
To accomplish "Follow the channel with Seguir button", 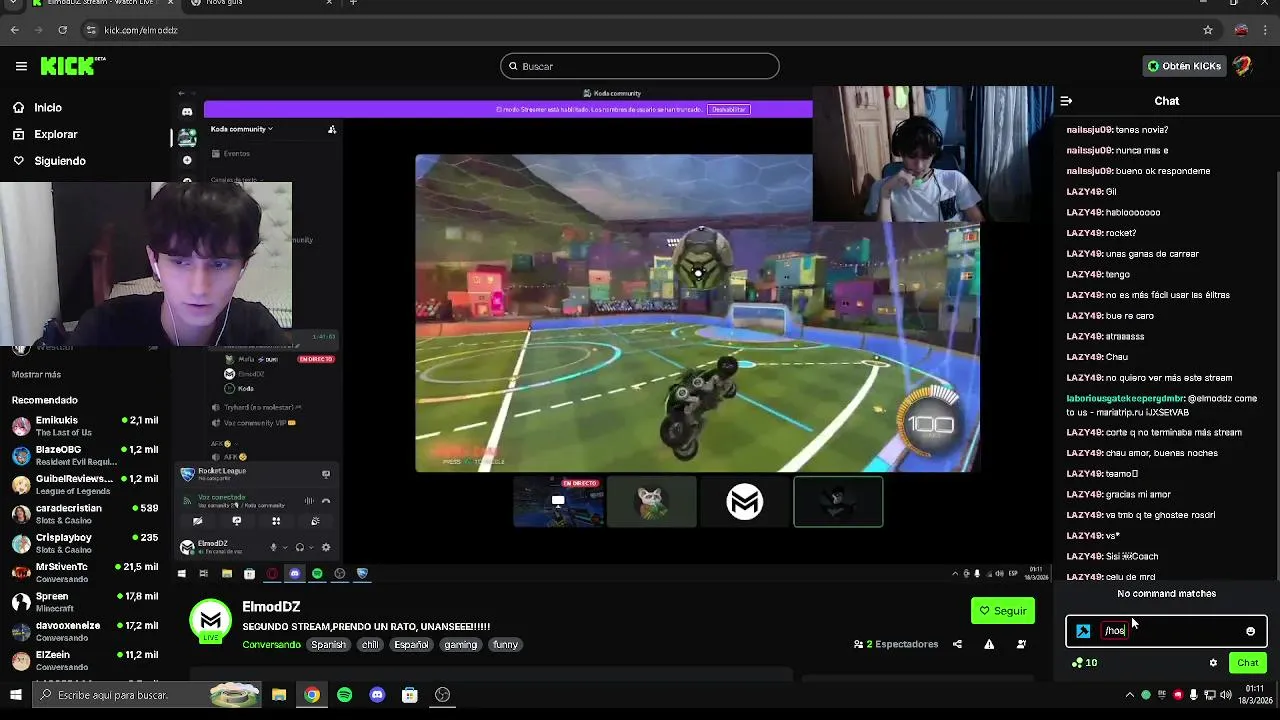I will [1002, 611].
